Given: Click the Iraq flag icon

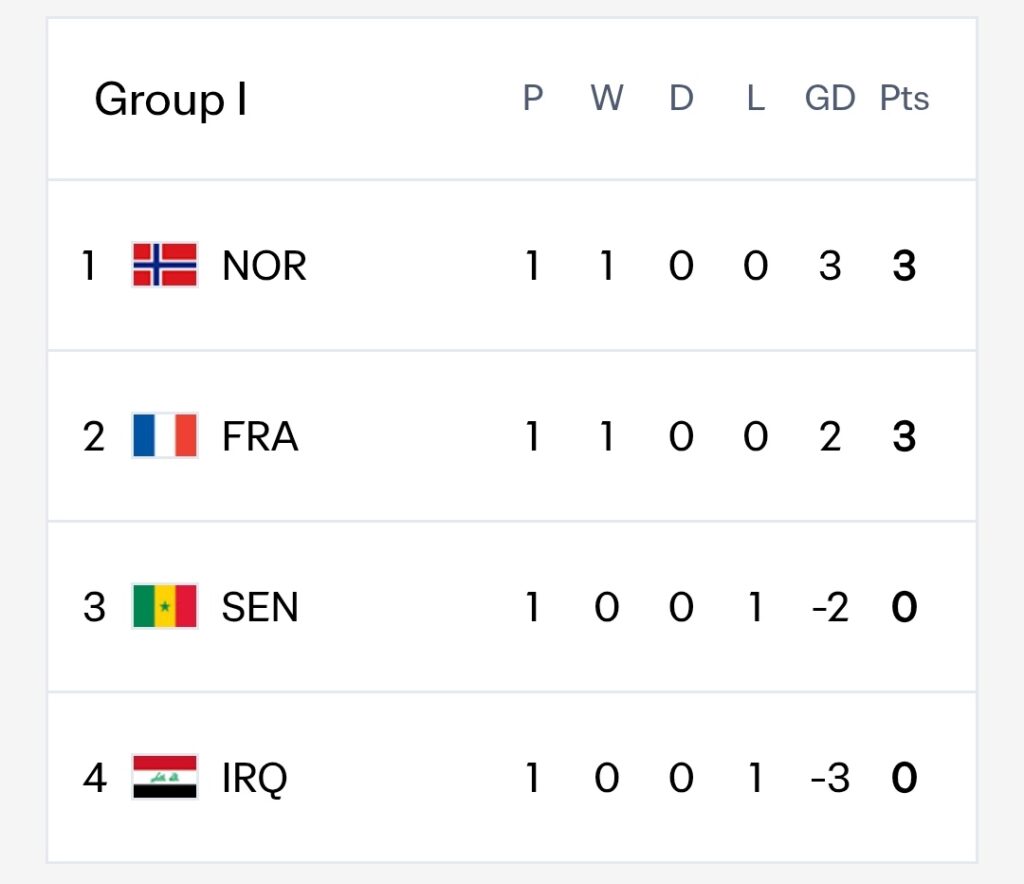Looking at the screenshot, I should coord(165,777).
